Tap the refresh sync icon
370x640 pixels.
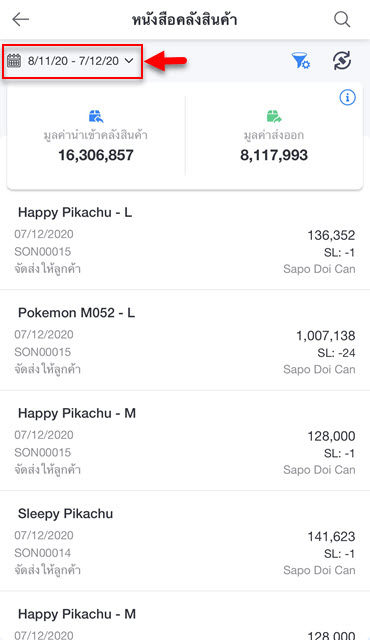pos(342,61)
